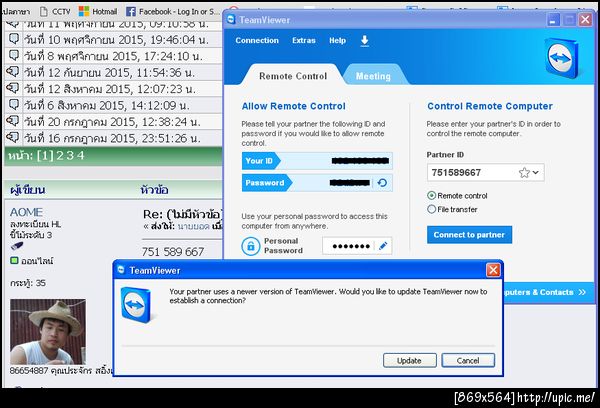Expand the Partner ID dropdown arrow

(536, 173)
